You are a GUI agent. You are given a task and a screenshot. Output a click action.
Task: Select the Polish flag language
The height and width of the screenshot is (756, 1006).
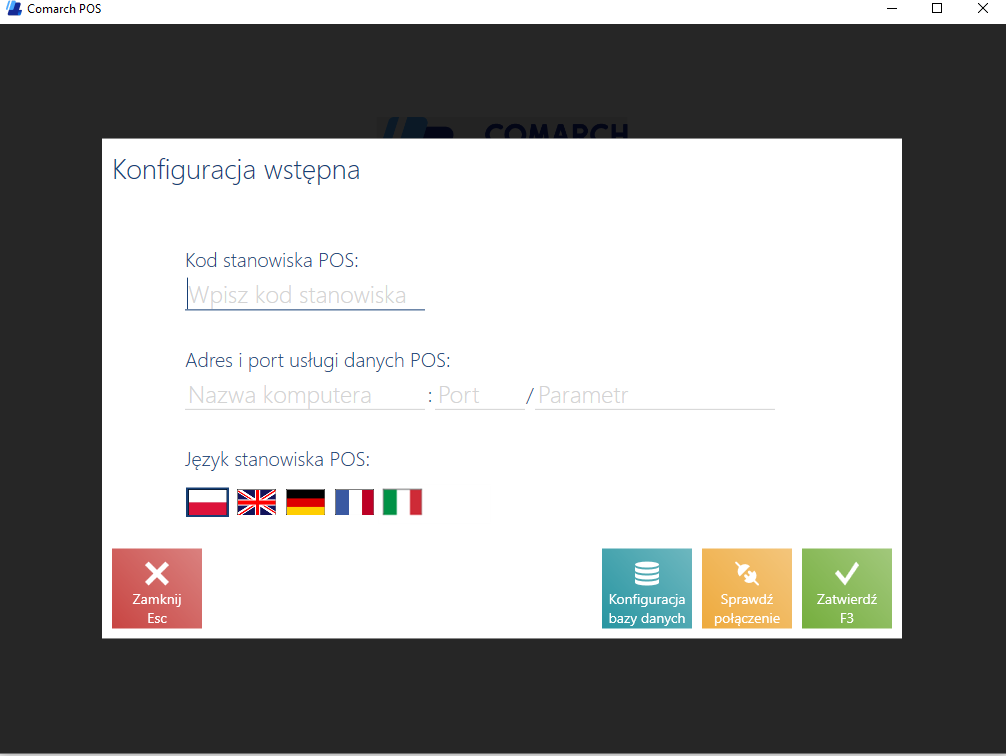207,502
